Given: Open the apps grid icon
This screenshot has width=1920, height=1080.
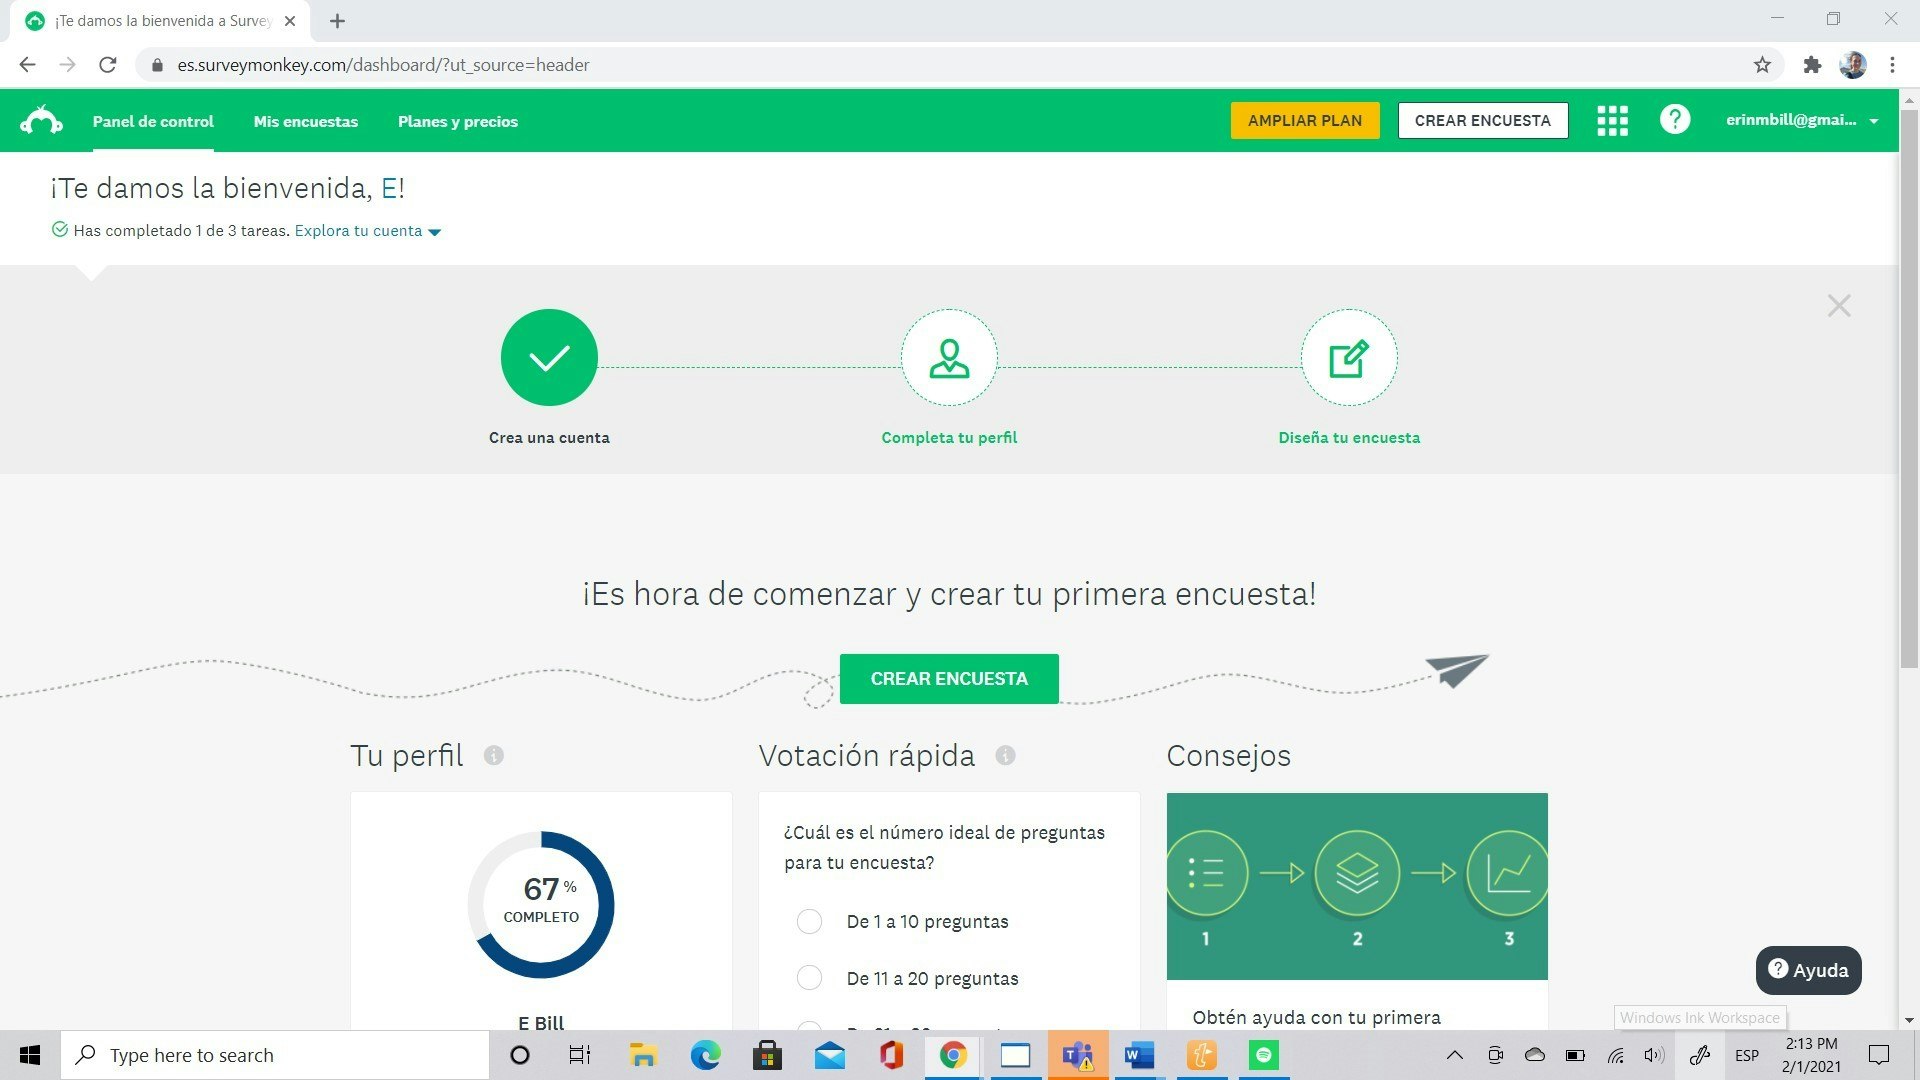Looking at the screenshot, I should click(x=1612, y=121).
